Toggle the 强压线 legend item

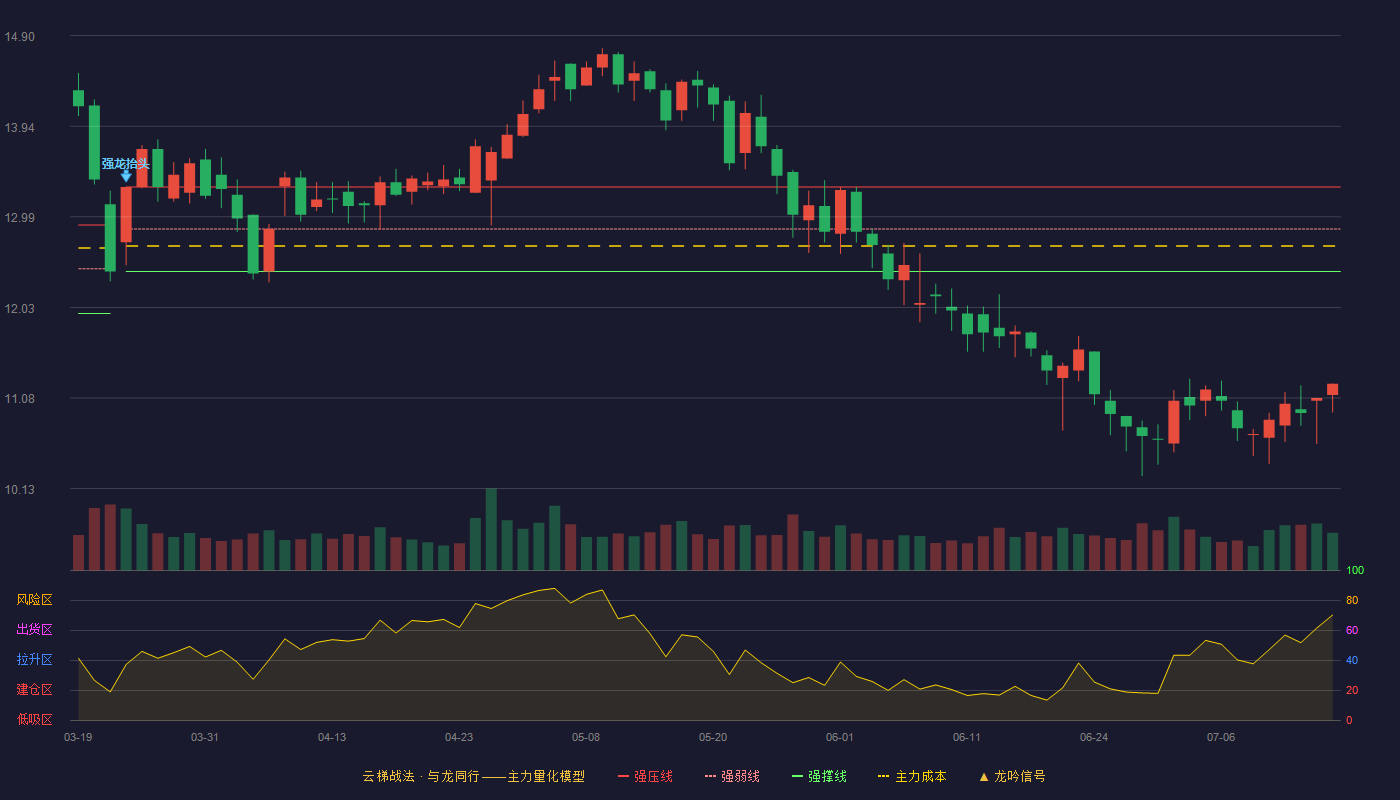(645, 776)
